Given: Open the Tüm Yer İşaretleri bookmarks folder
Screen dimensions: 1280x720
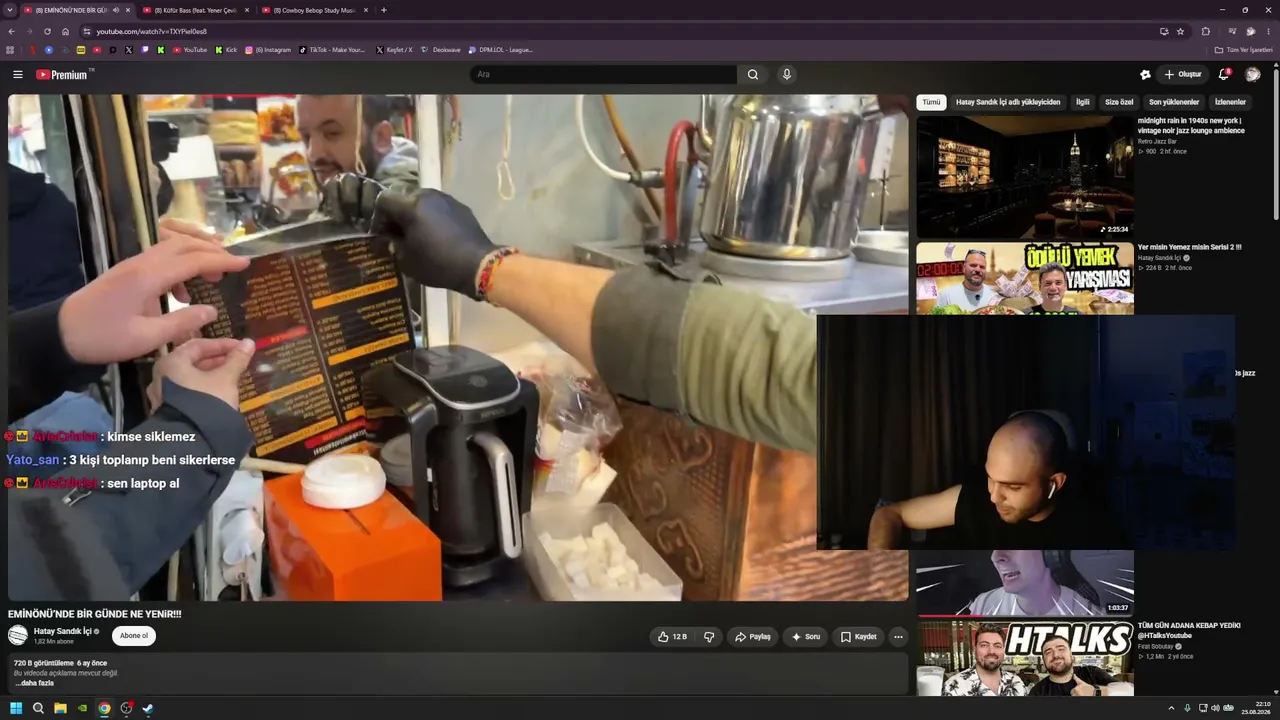Looking at the screenshot, I should click(1244, 50).
